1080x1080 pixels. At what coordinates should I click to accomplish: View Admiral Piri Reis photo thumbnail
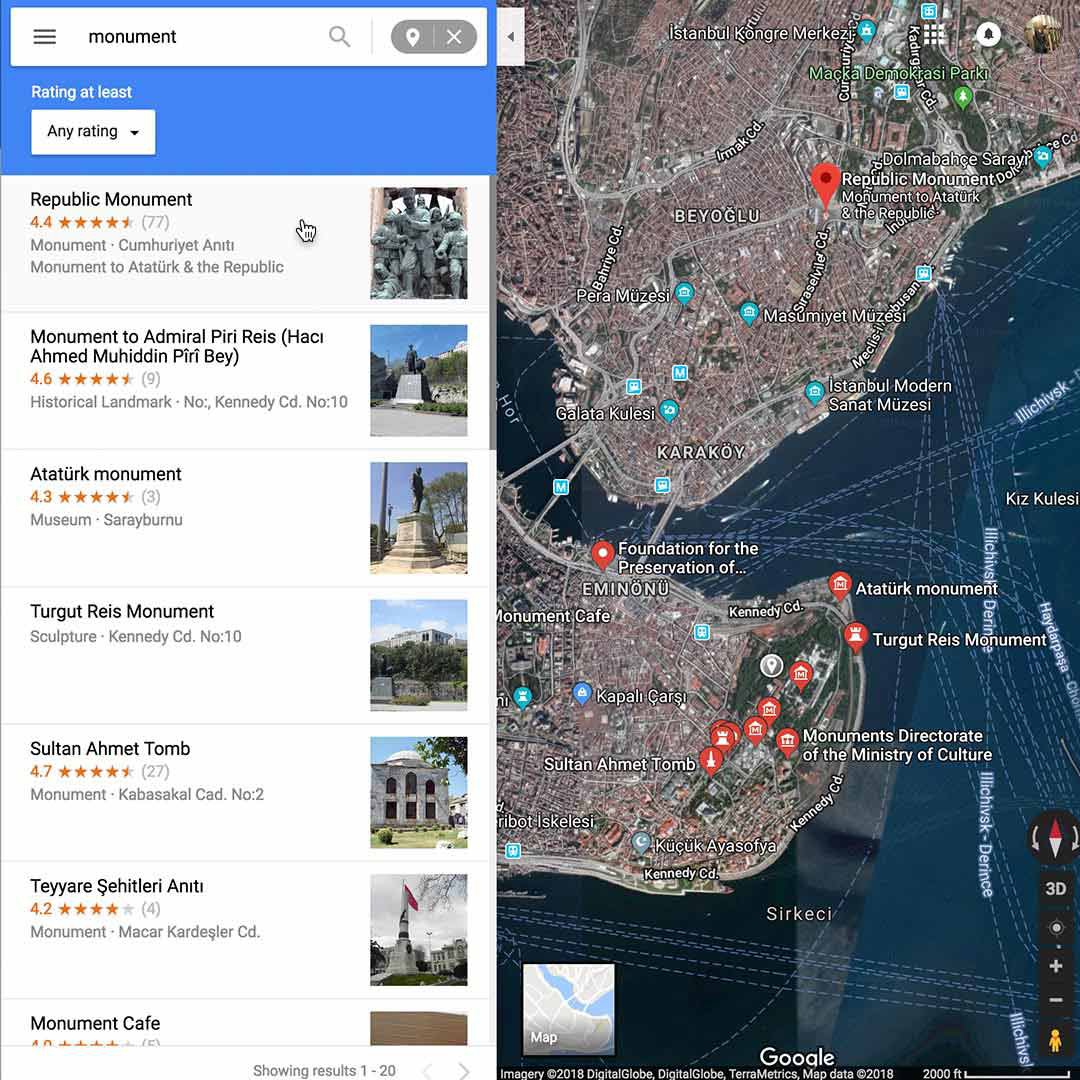click(419, 380)
